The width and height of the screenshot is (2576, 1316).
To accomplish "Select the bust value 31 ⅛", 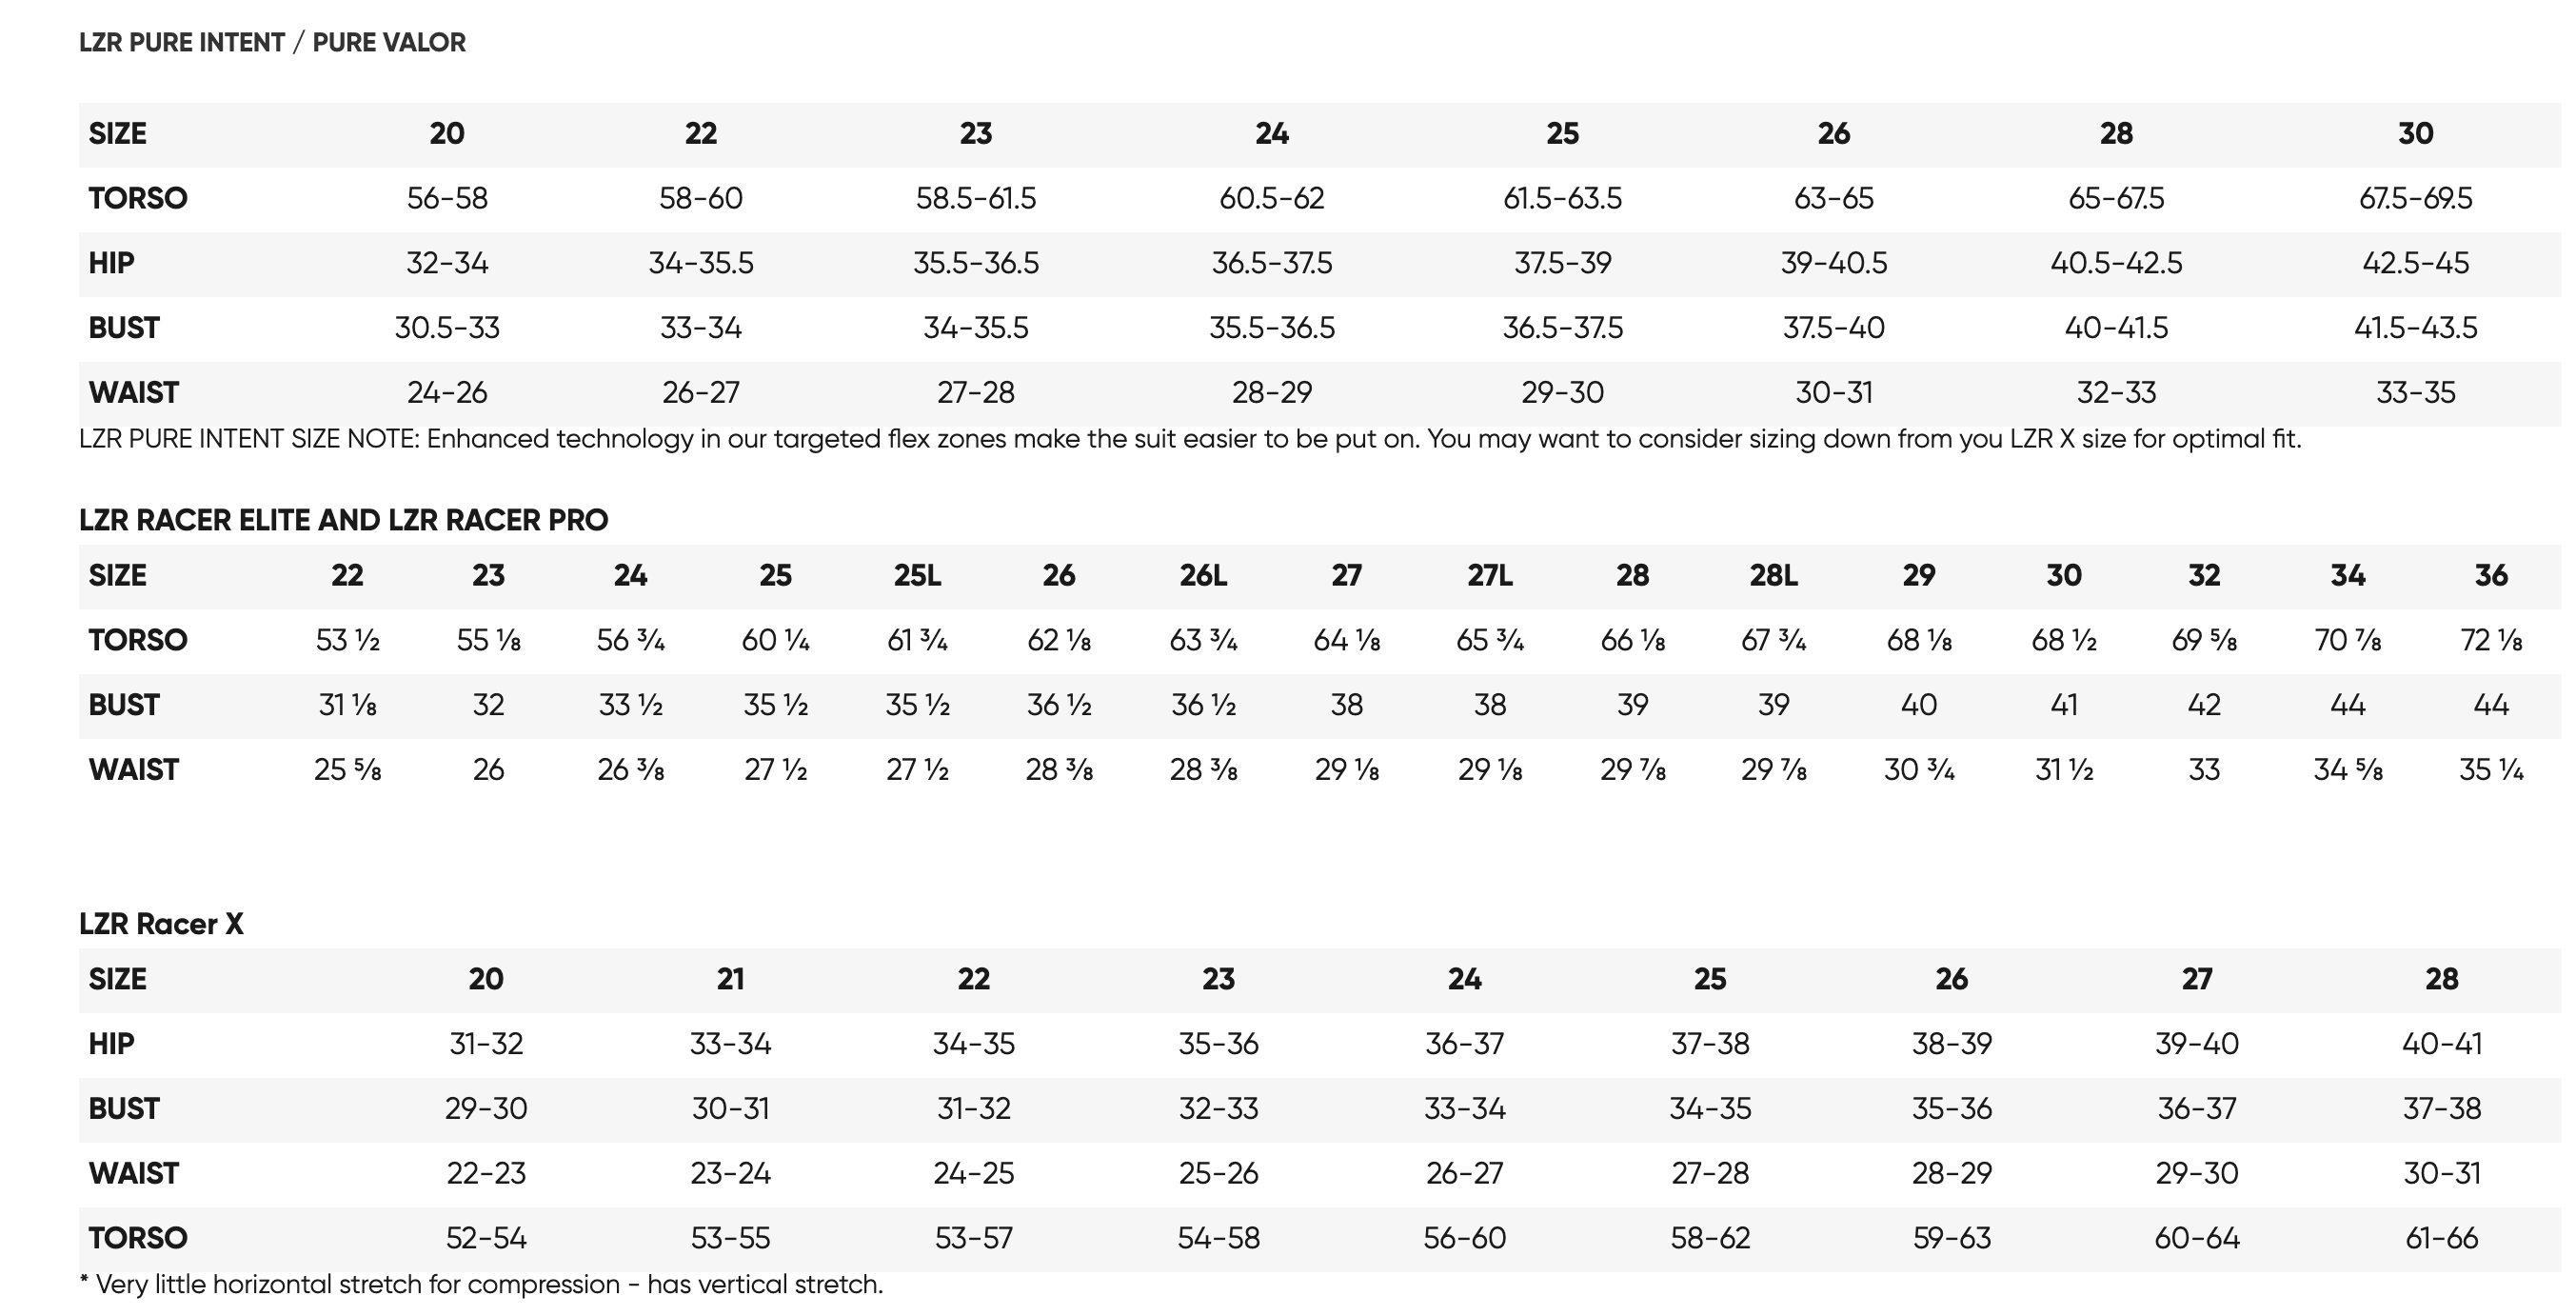I will (x=347, y=705).
